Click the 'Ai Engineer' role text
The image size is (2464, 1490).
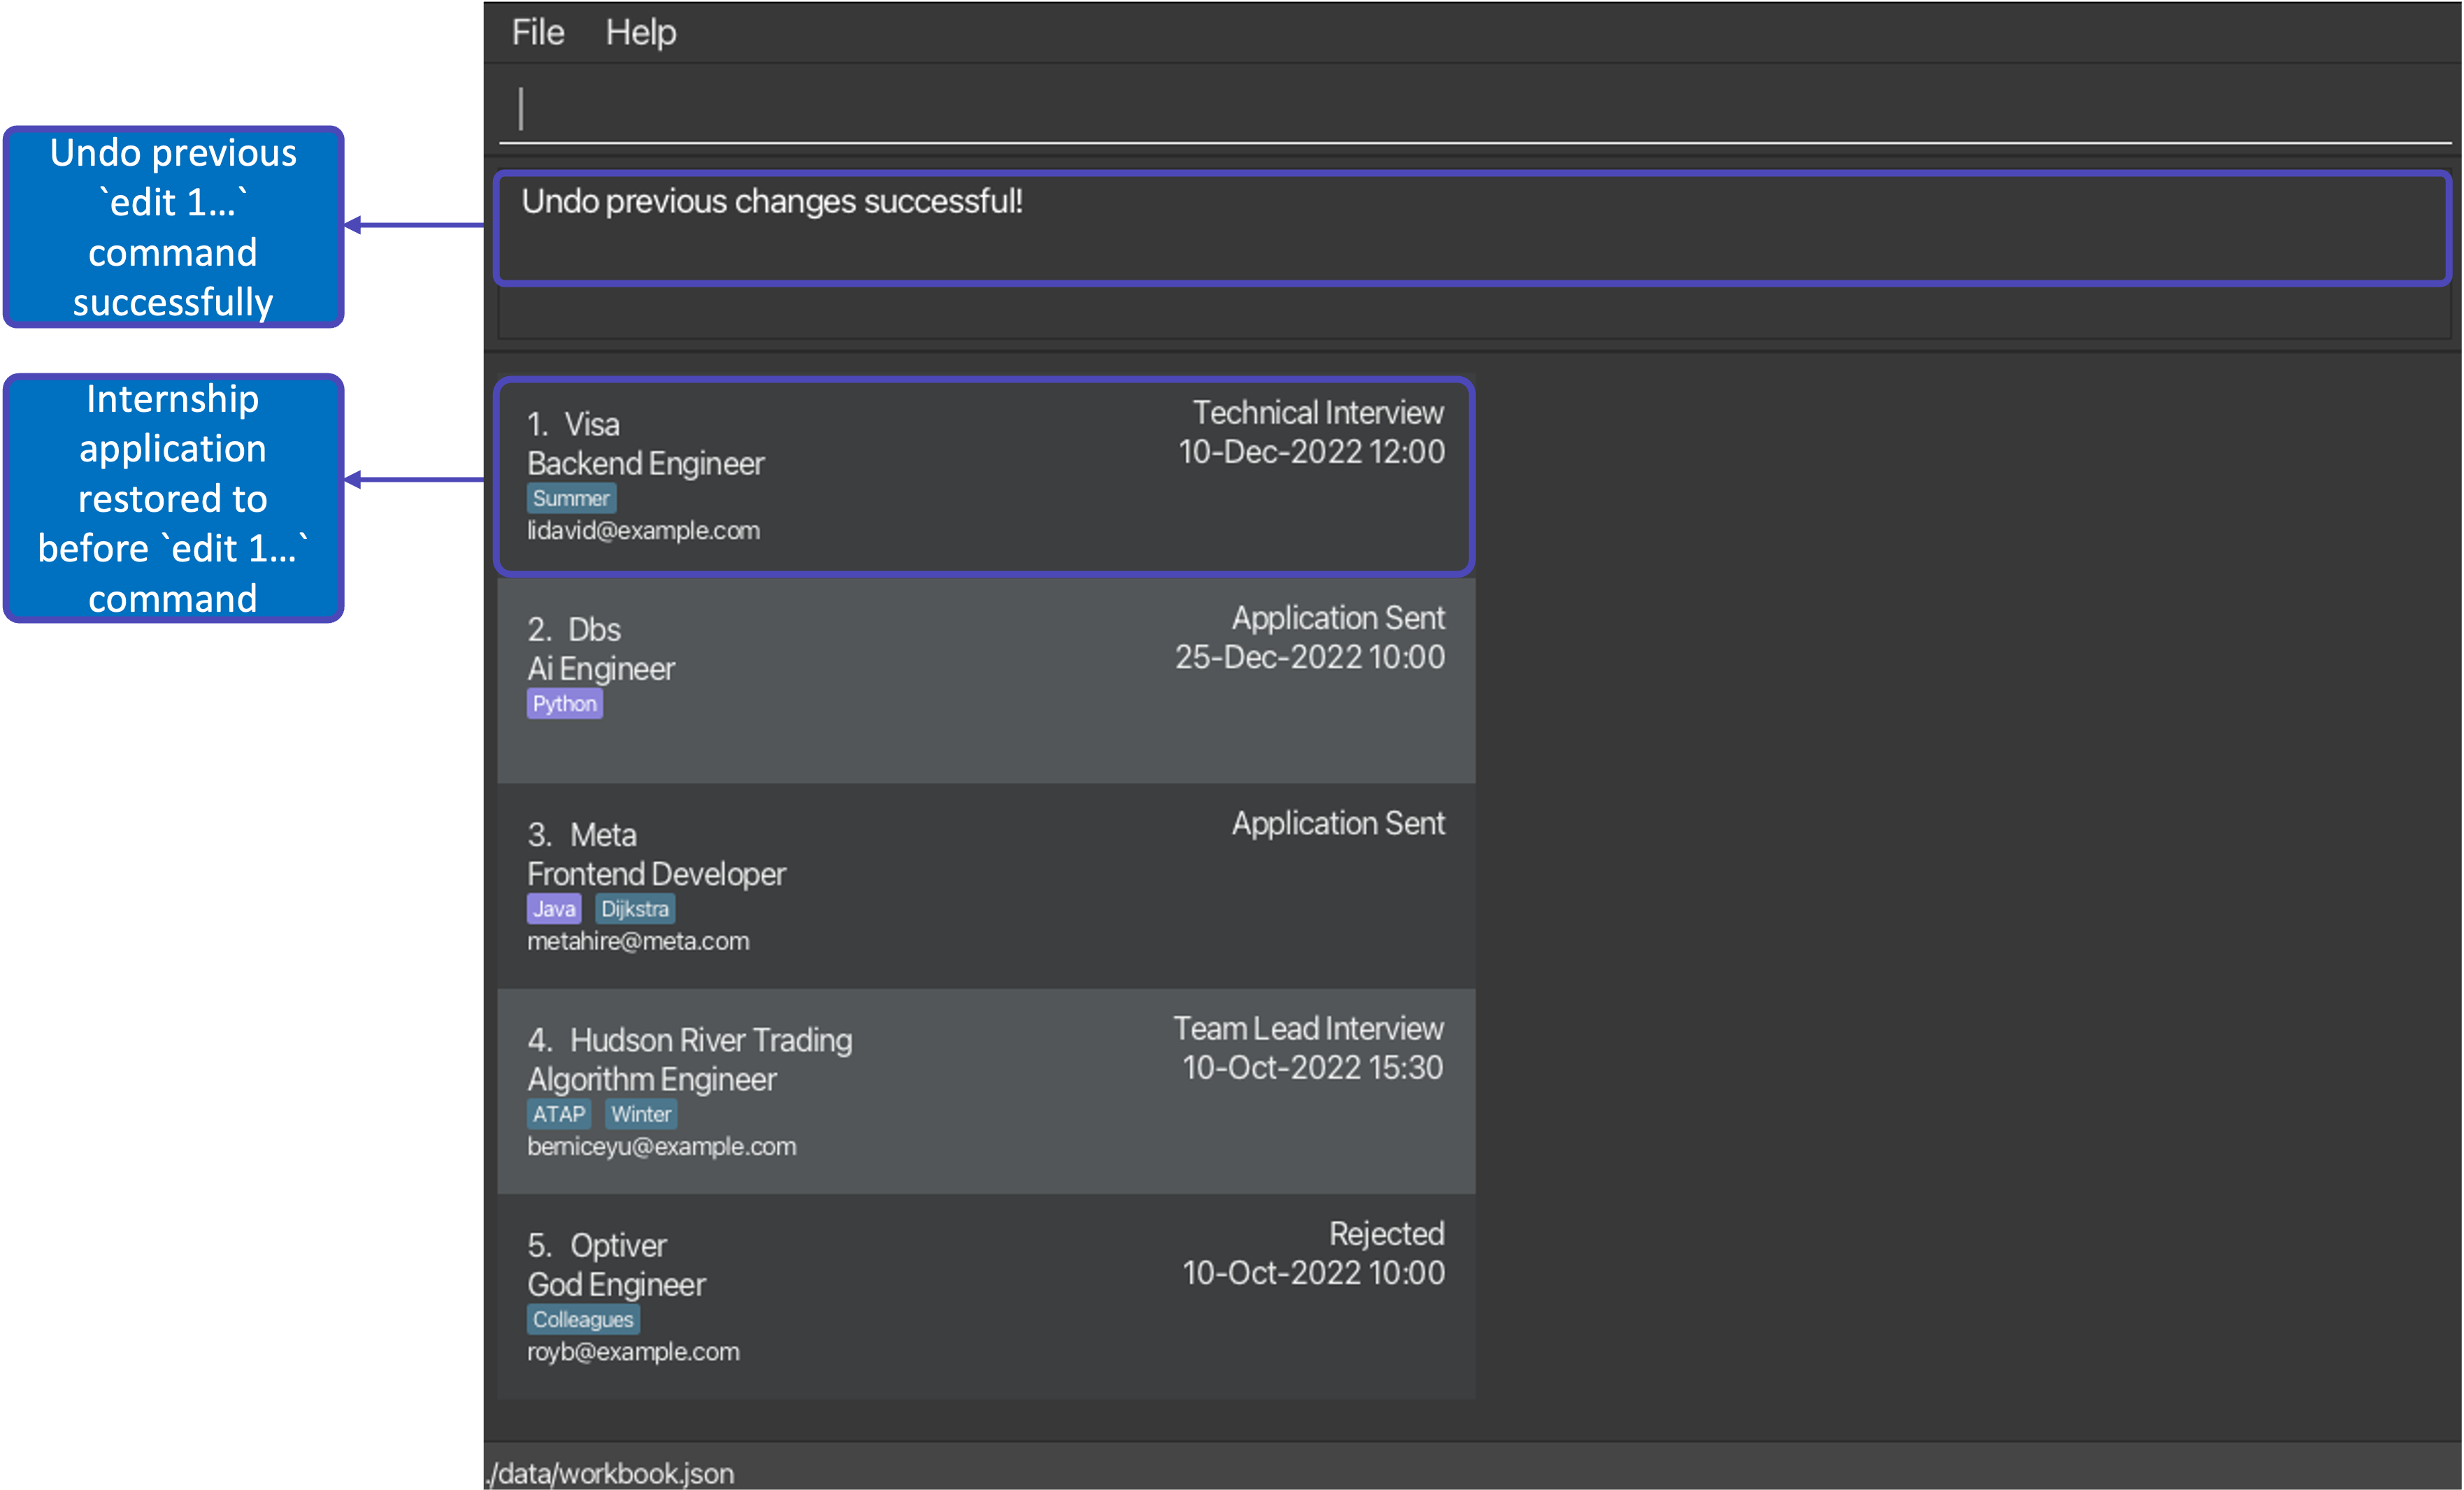click(601, 668)
